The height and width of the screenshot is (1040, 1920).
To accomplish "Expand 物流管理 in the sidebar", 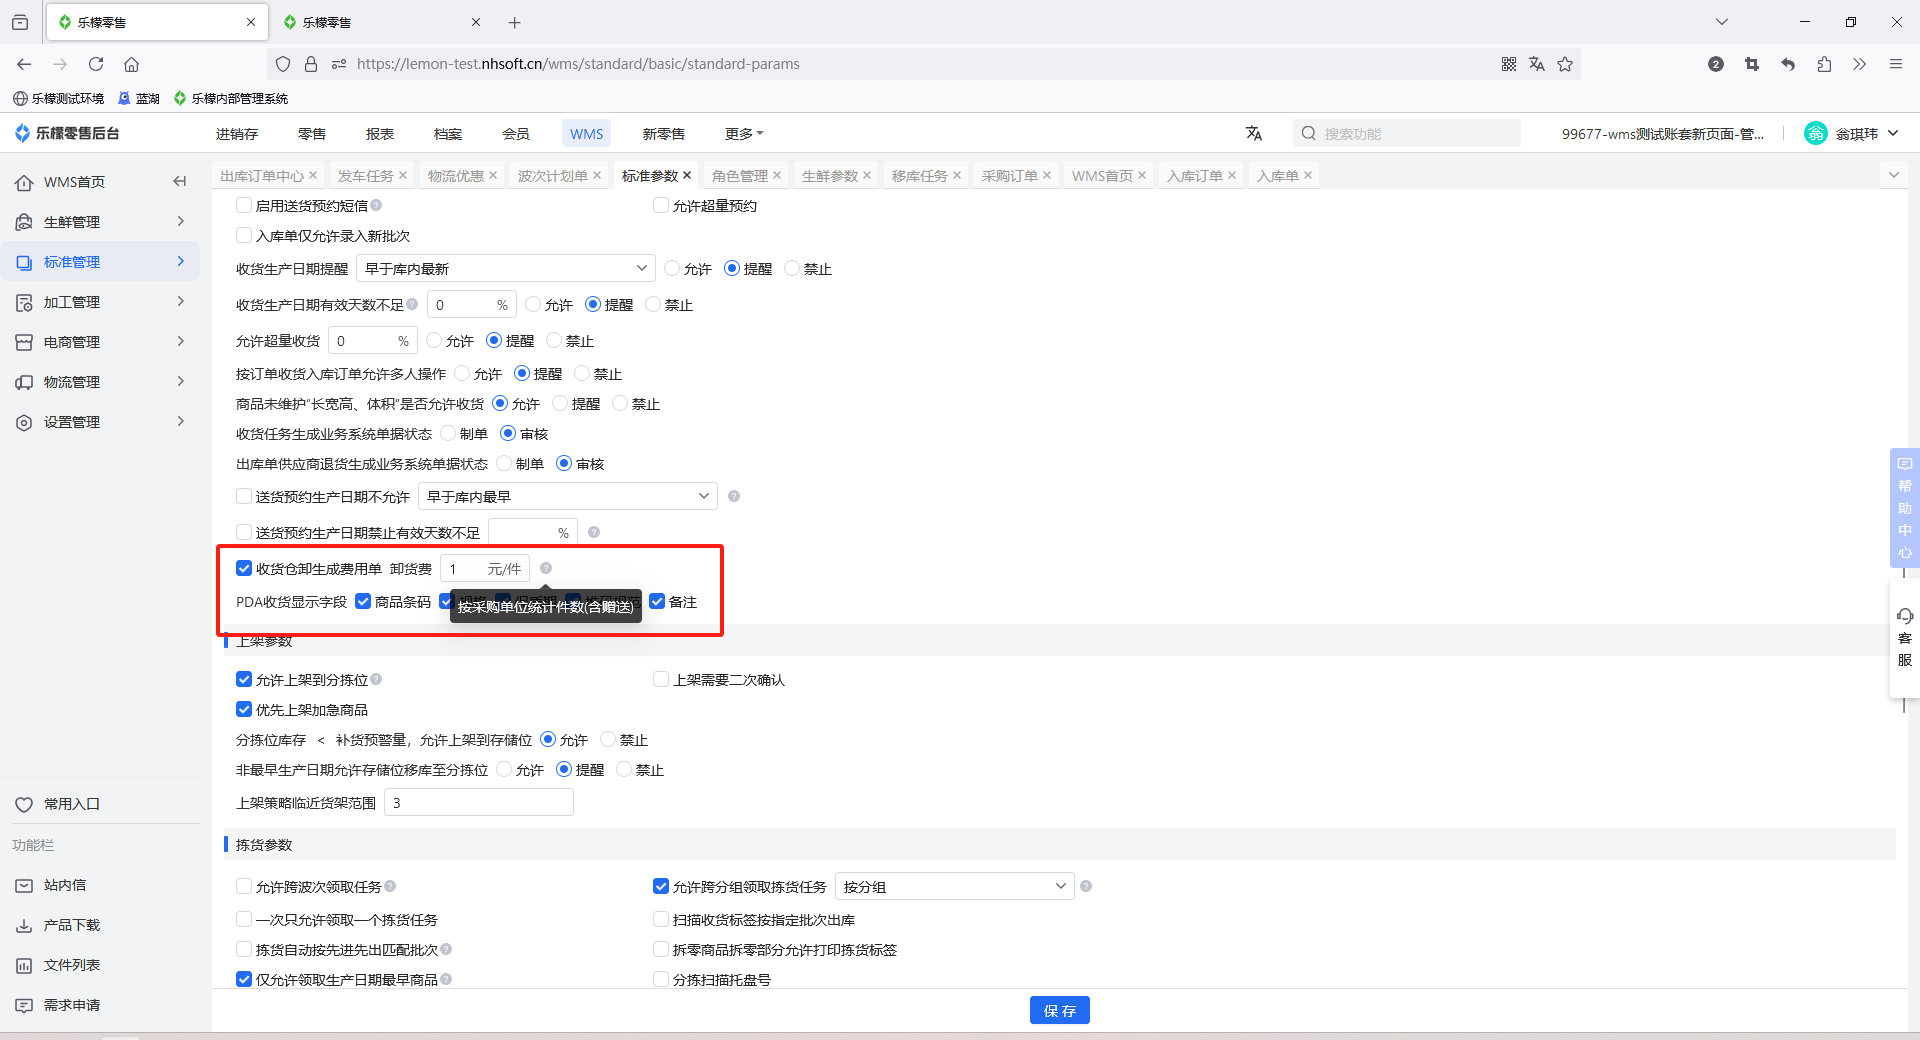I will (100, 381).
